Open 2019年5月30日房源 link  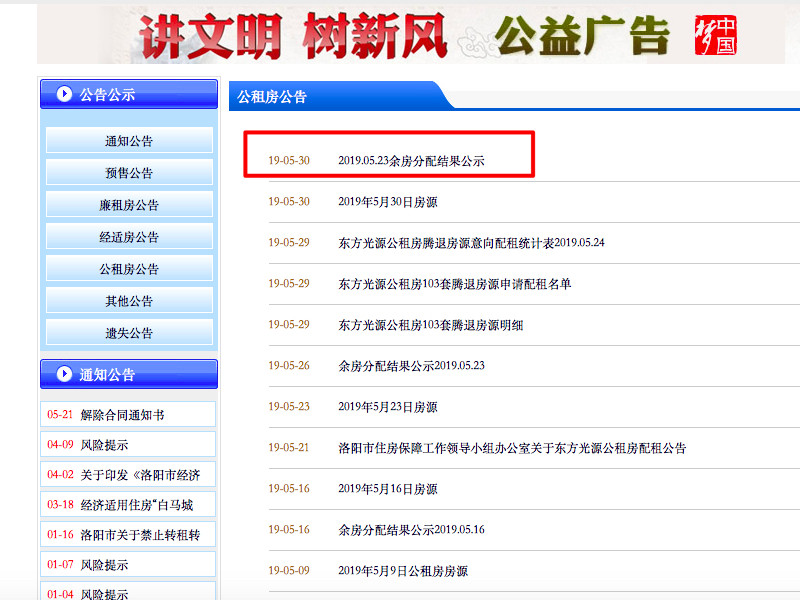tap(387, 201)
